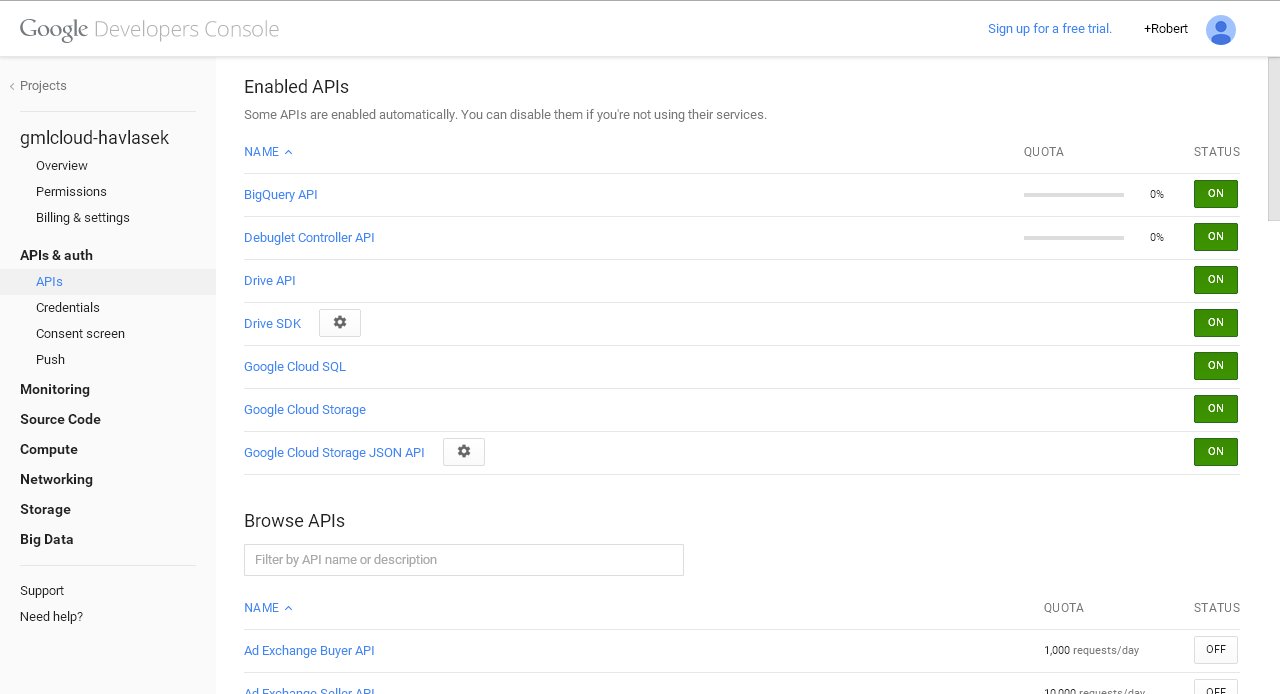The width and height of the screenshot is (1280, 694).
Task: Expand the Compute section in sidebar
Action: click(49, 449)
